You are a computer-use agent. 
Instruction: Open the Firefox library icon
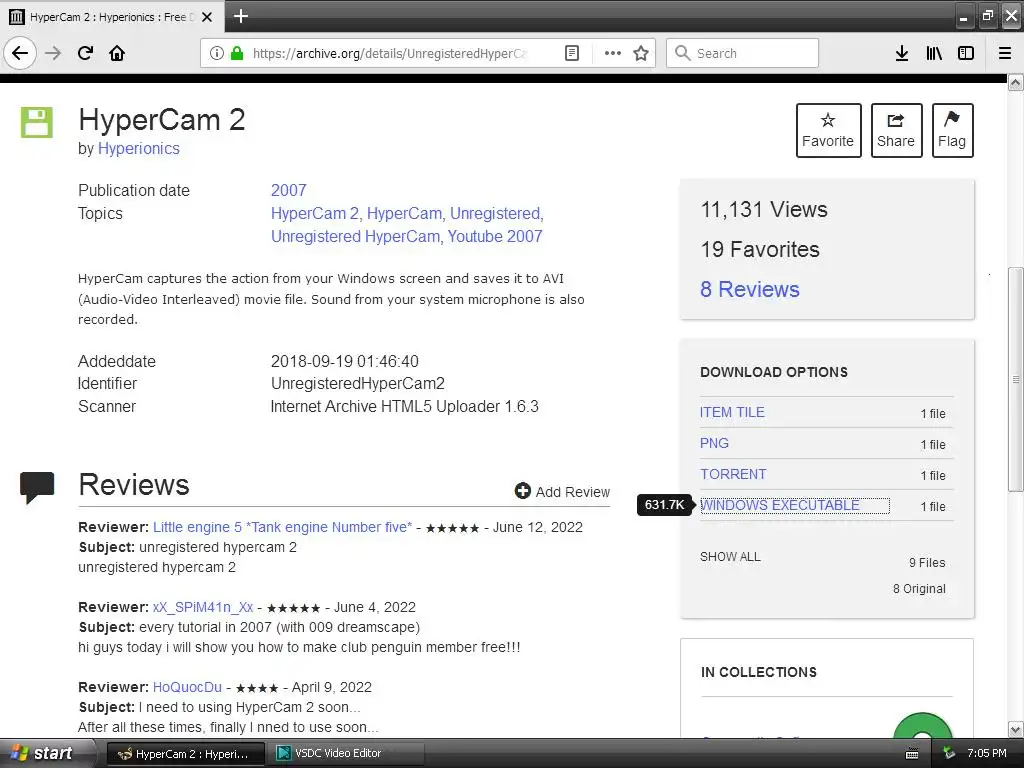(x=934, y=53)
